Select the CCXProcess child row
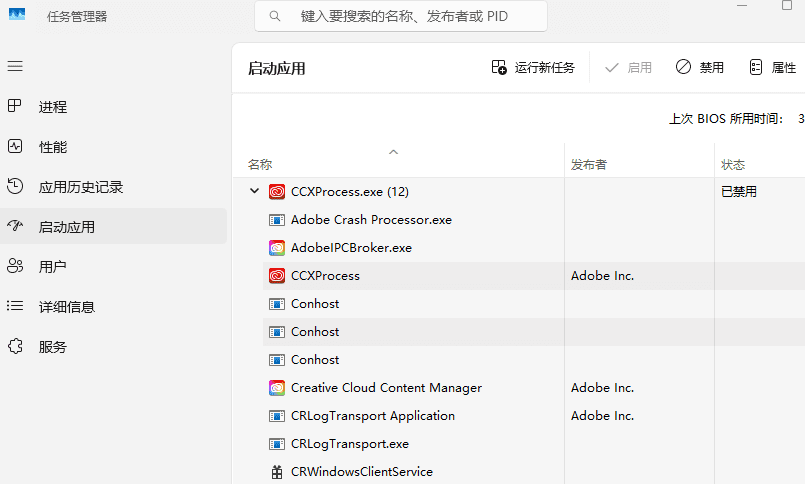This screenshot has width=805, height=484. point(534,276)
